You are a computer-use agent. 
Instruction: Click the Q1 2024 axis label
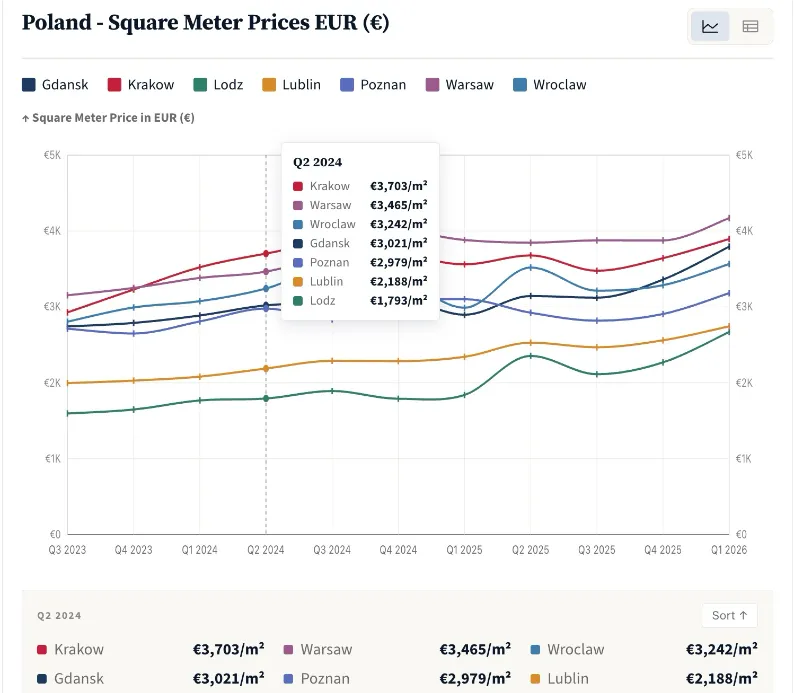(200, 550)
